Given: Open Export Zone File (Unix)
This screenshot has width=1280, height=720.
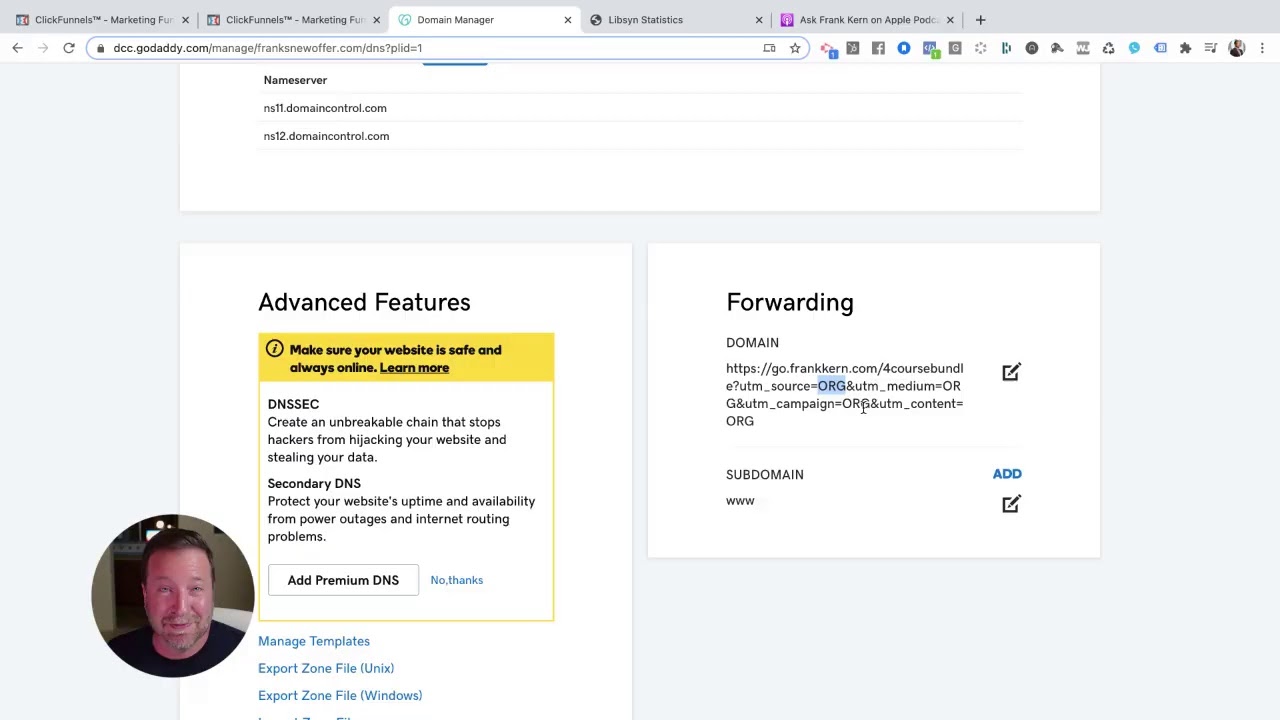Looking at the screenshot, I should coord(326,668).
